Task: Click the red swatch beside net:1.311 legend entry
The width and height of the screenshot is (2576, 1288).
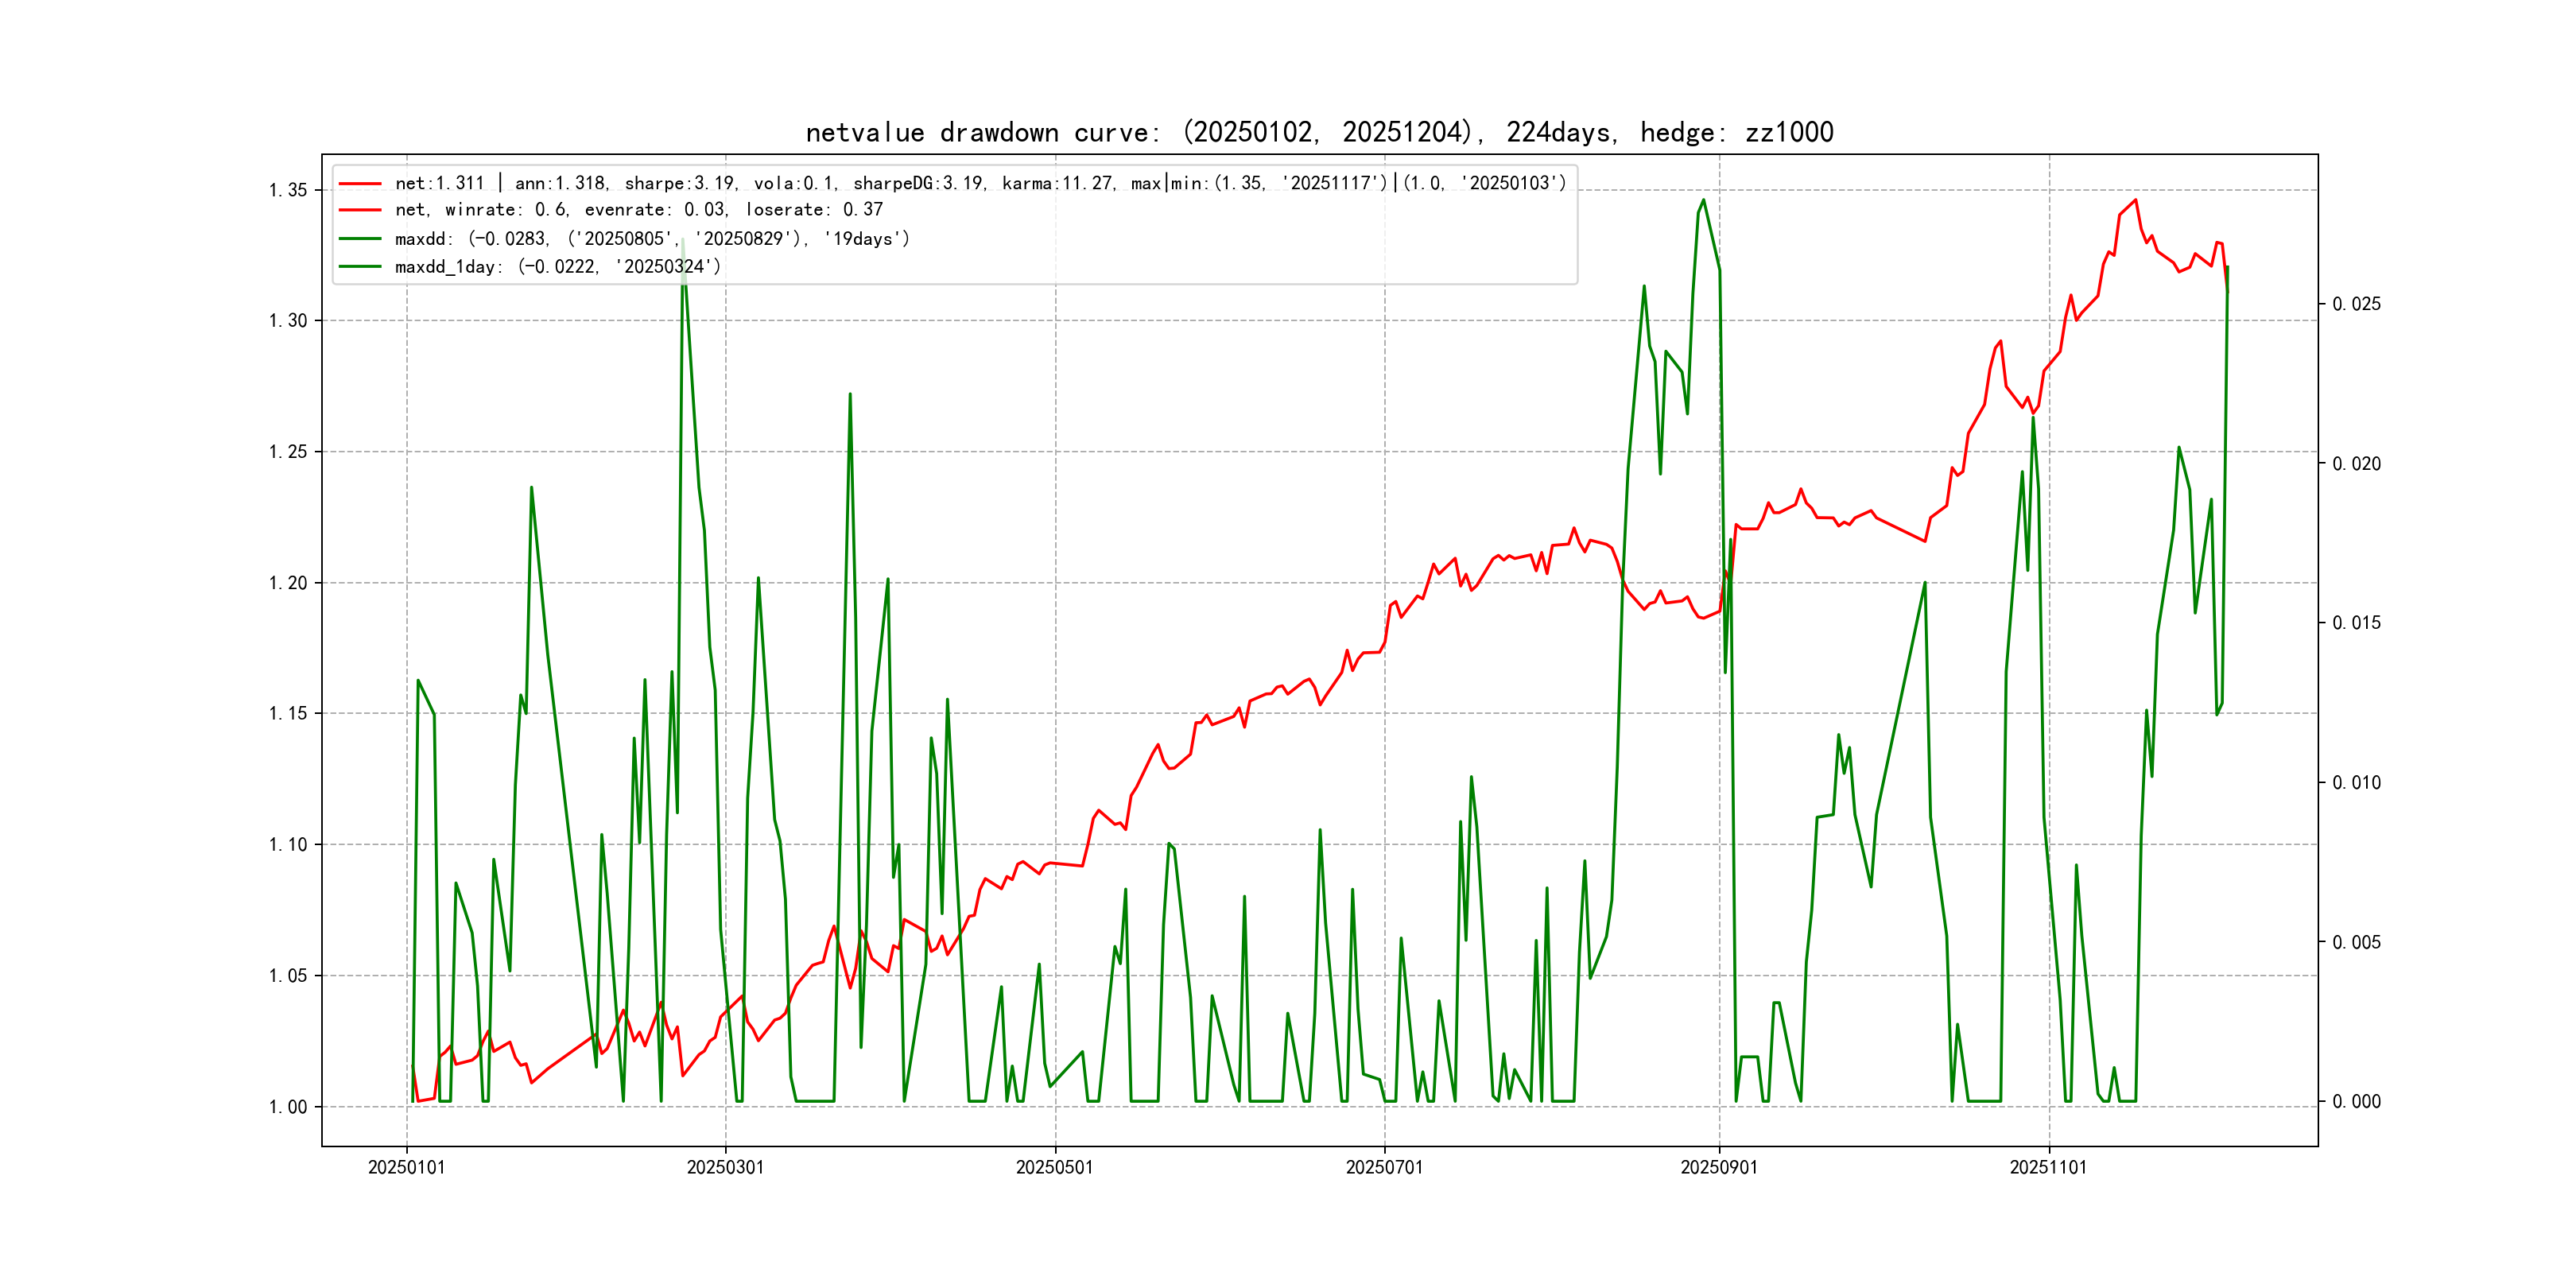Action: [360, 184]
